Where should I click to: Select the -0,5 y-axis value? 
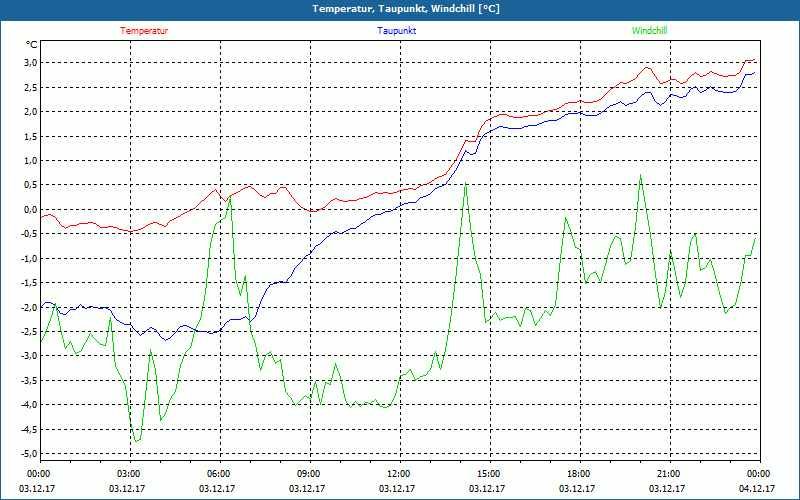tap(30, 234)
